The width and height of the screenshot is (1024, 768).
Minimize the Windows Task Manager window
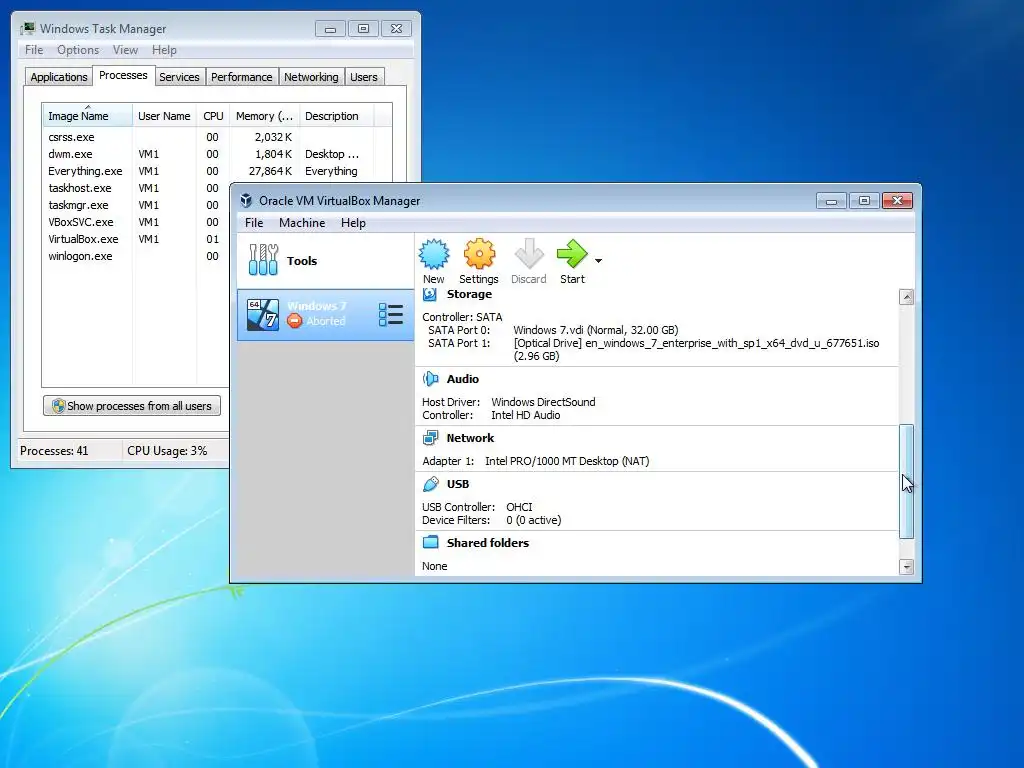click(x=330, y=29)
